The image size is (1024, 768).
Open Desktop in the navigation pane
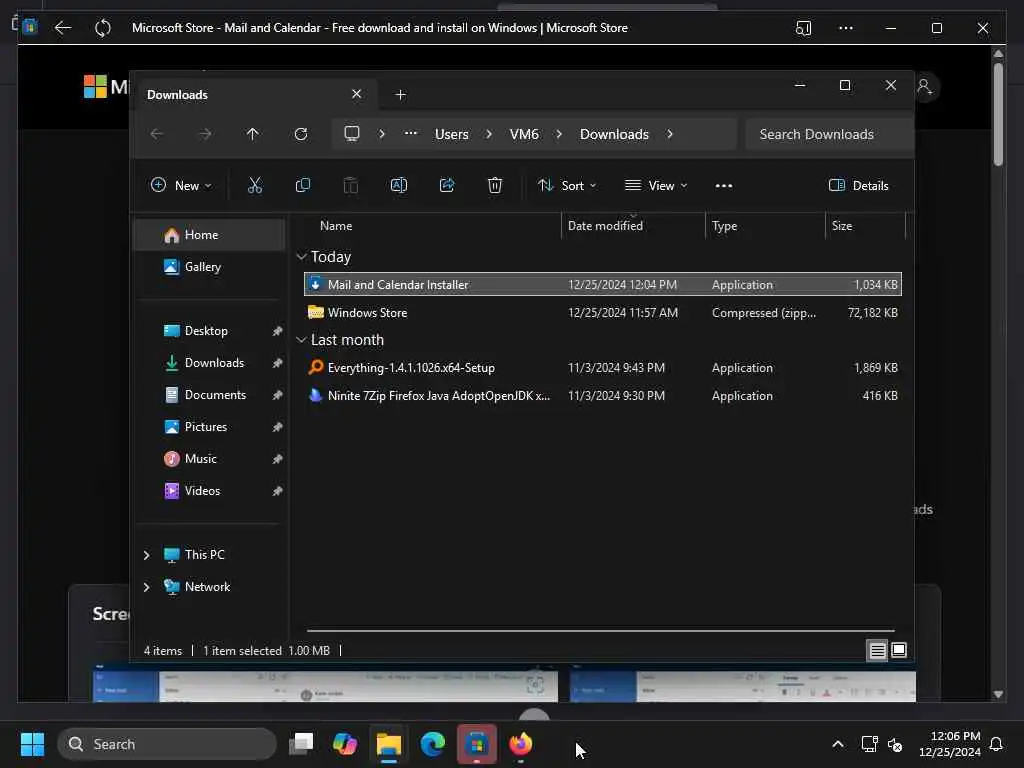209,331
